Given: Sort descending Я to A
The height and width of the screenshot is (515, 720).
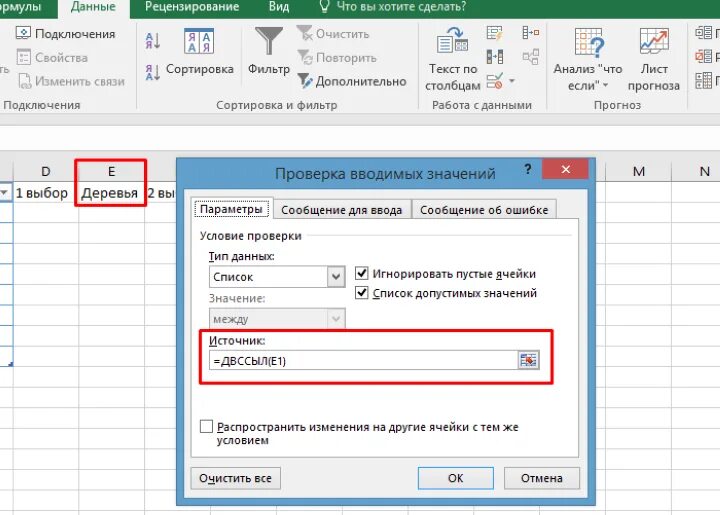Looking at the screenshot, I should (153, 73).
